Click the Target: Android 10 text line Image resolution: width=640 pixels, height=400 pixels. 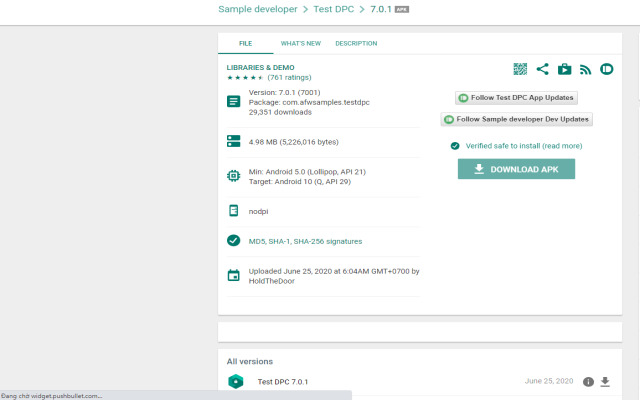(x=300, y=181)
